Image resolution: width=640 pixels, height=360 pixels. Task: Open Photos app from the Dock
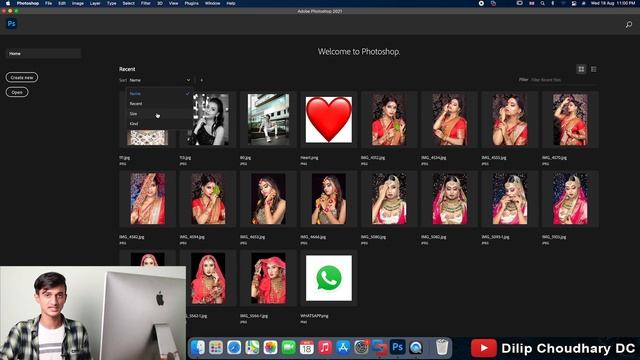coord(270,348)
